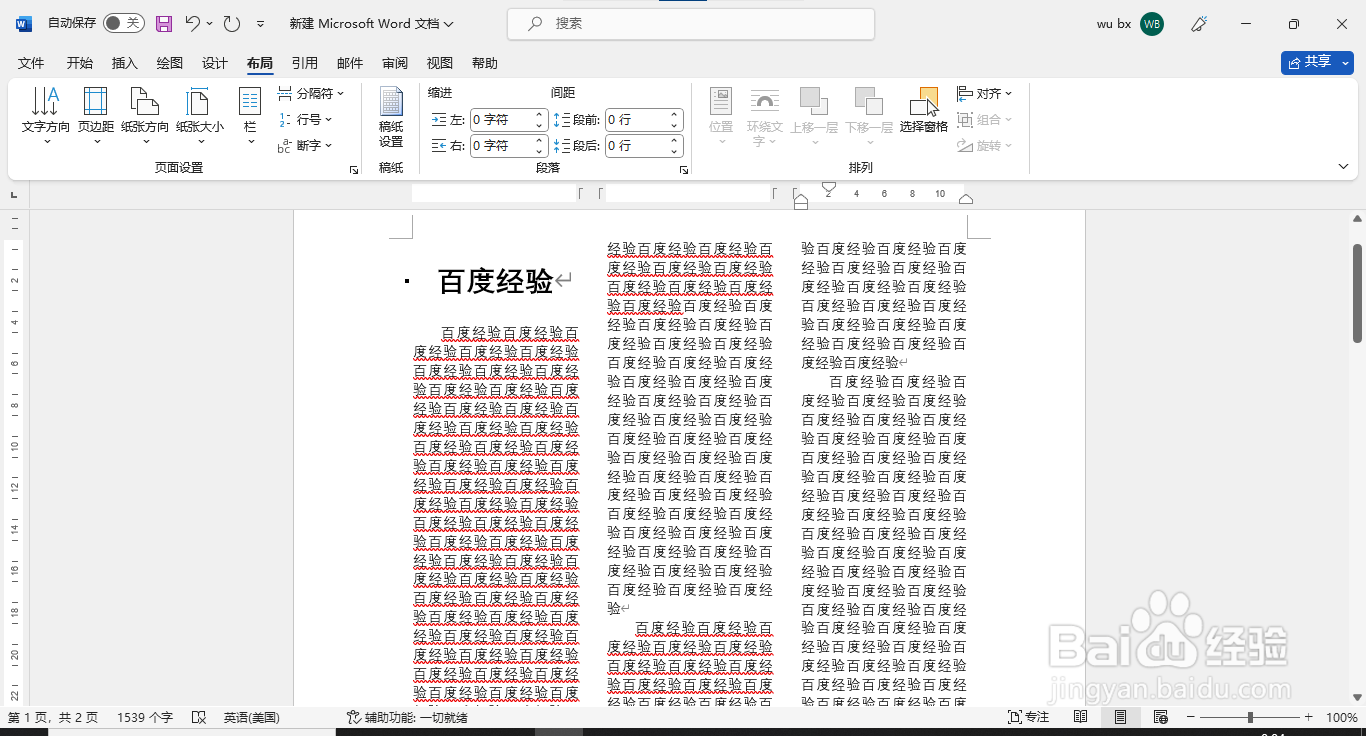Switch to the 开始 home tab
The width and height of the screenshot is (1366, 736).
(x=80, y=63)
